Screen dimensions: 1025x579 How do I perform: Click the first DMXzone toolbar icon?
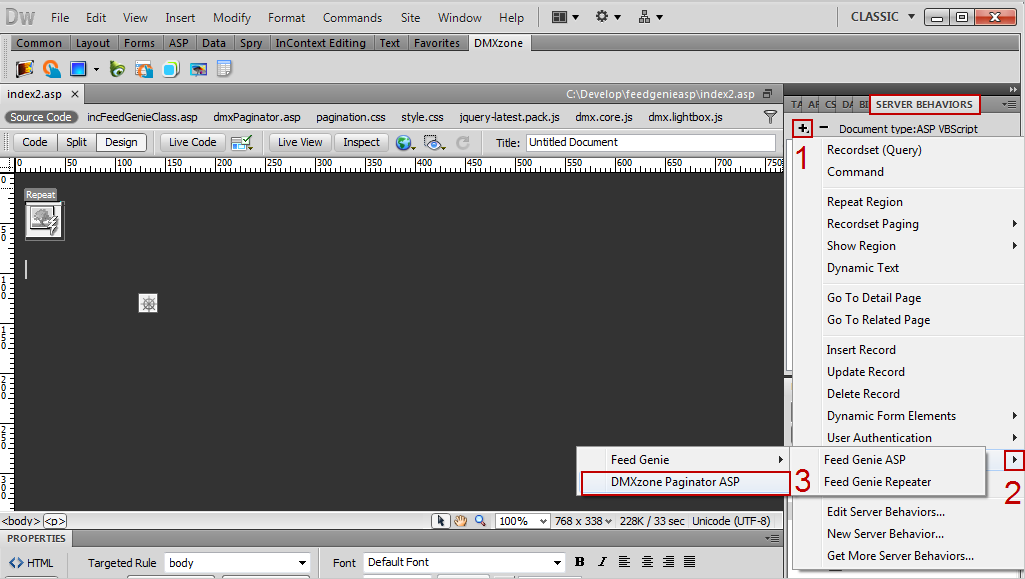click(x=25, y=69)
